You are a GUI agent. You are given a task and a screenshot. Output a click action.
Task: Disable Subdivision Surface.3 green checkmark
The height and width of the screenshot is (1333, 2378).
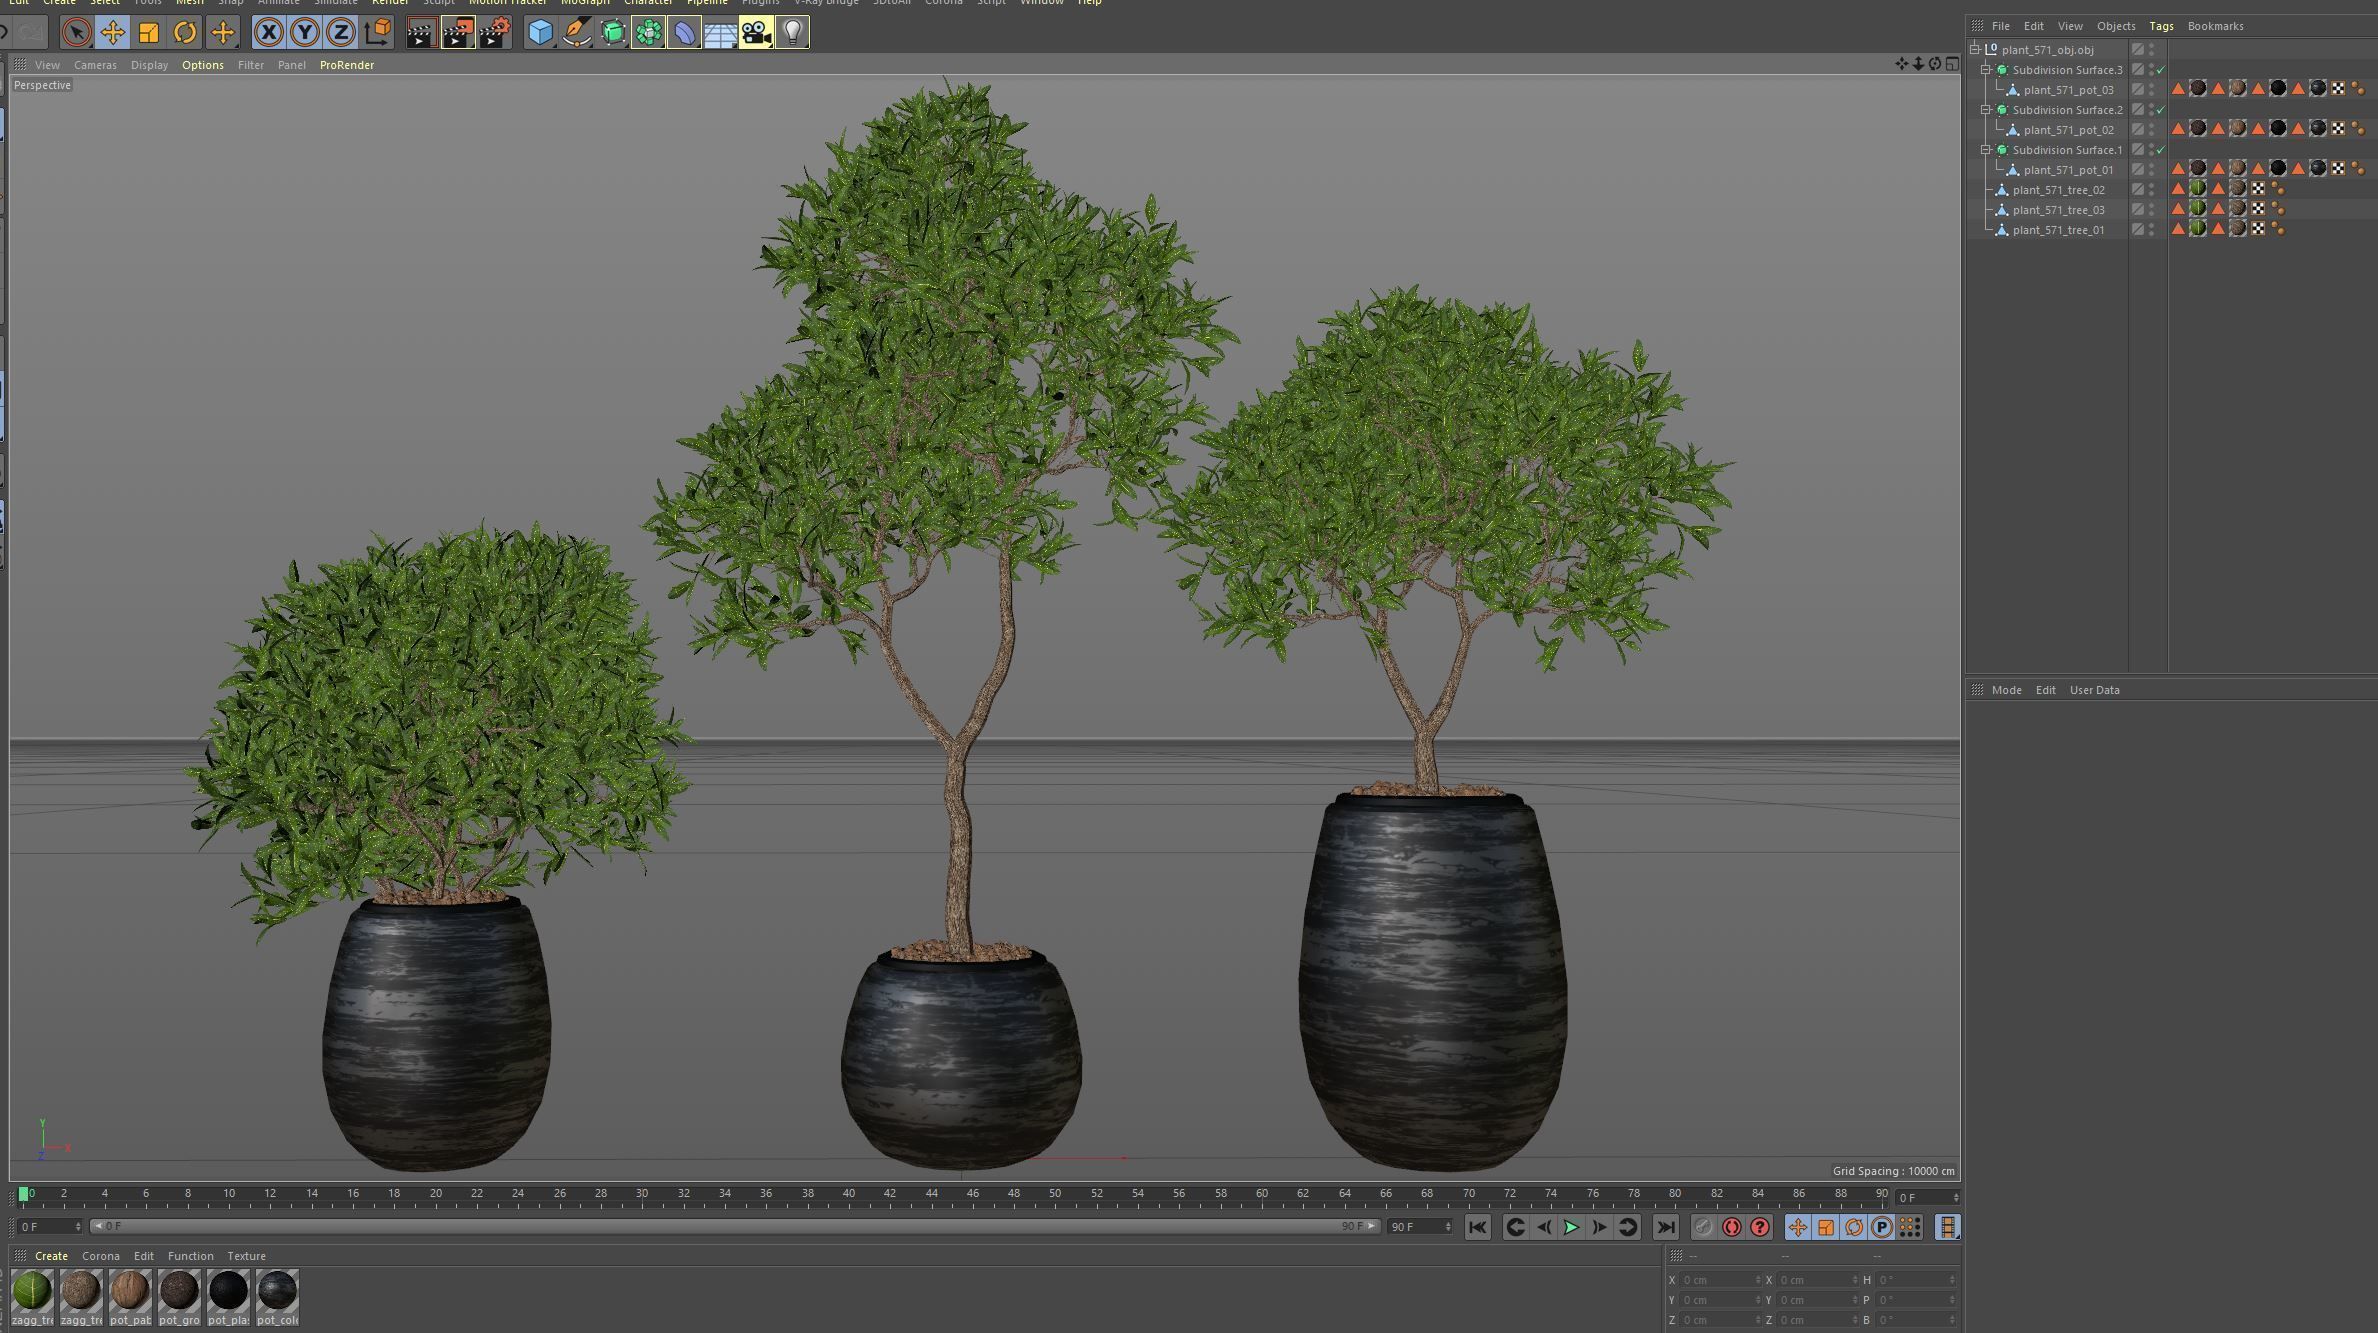click(2160, 70)
